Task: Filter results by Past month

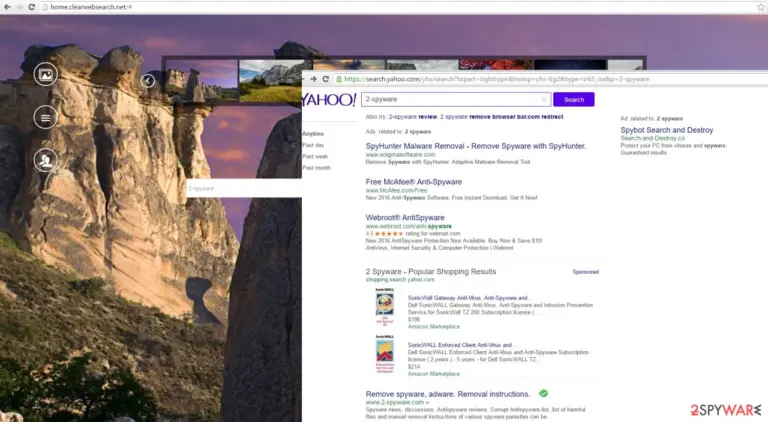Action: coord(316,167)
